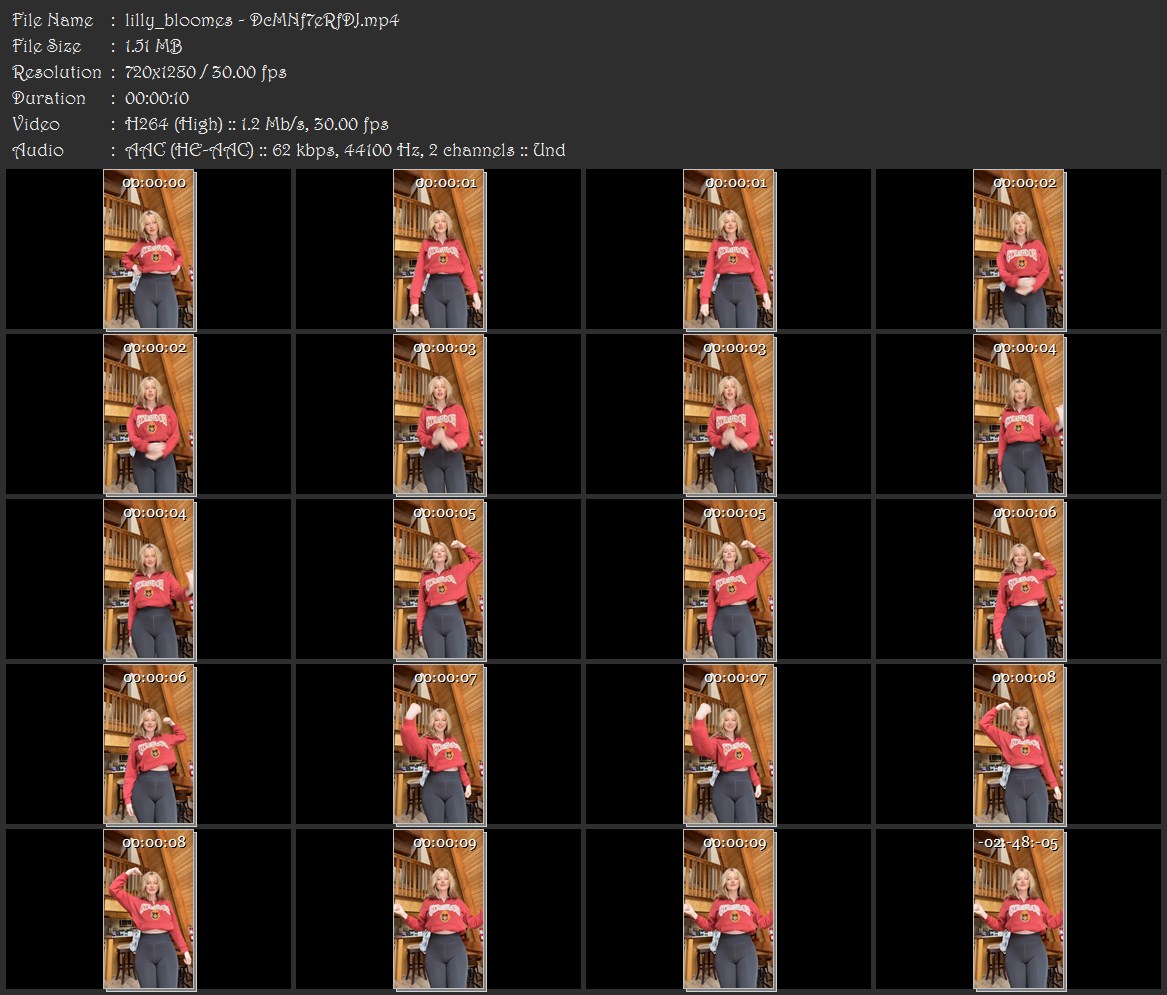Open the left thumbnail stamped 00:00:09

coord(439,909)
